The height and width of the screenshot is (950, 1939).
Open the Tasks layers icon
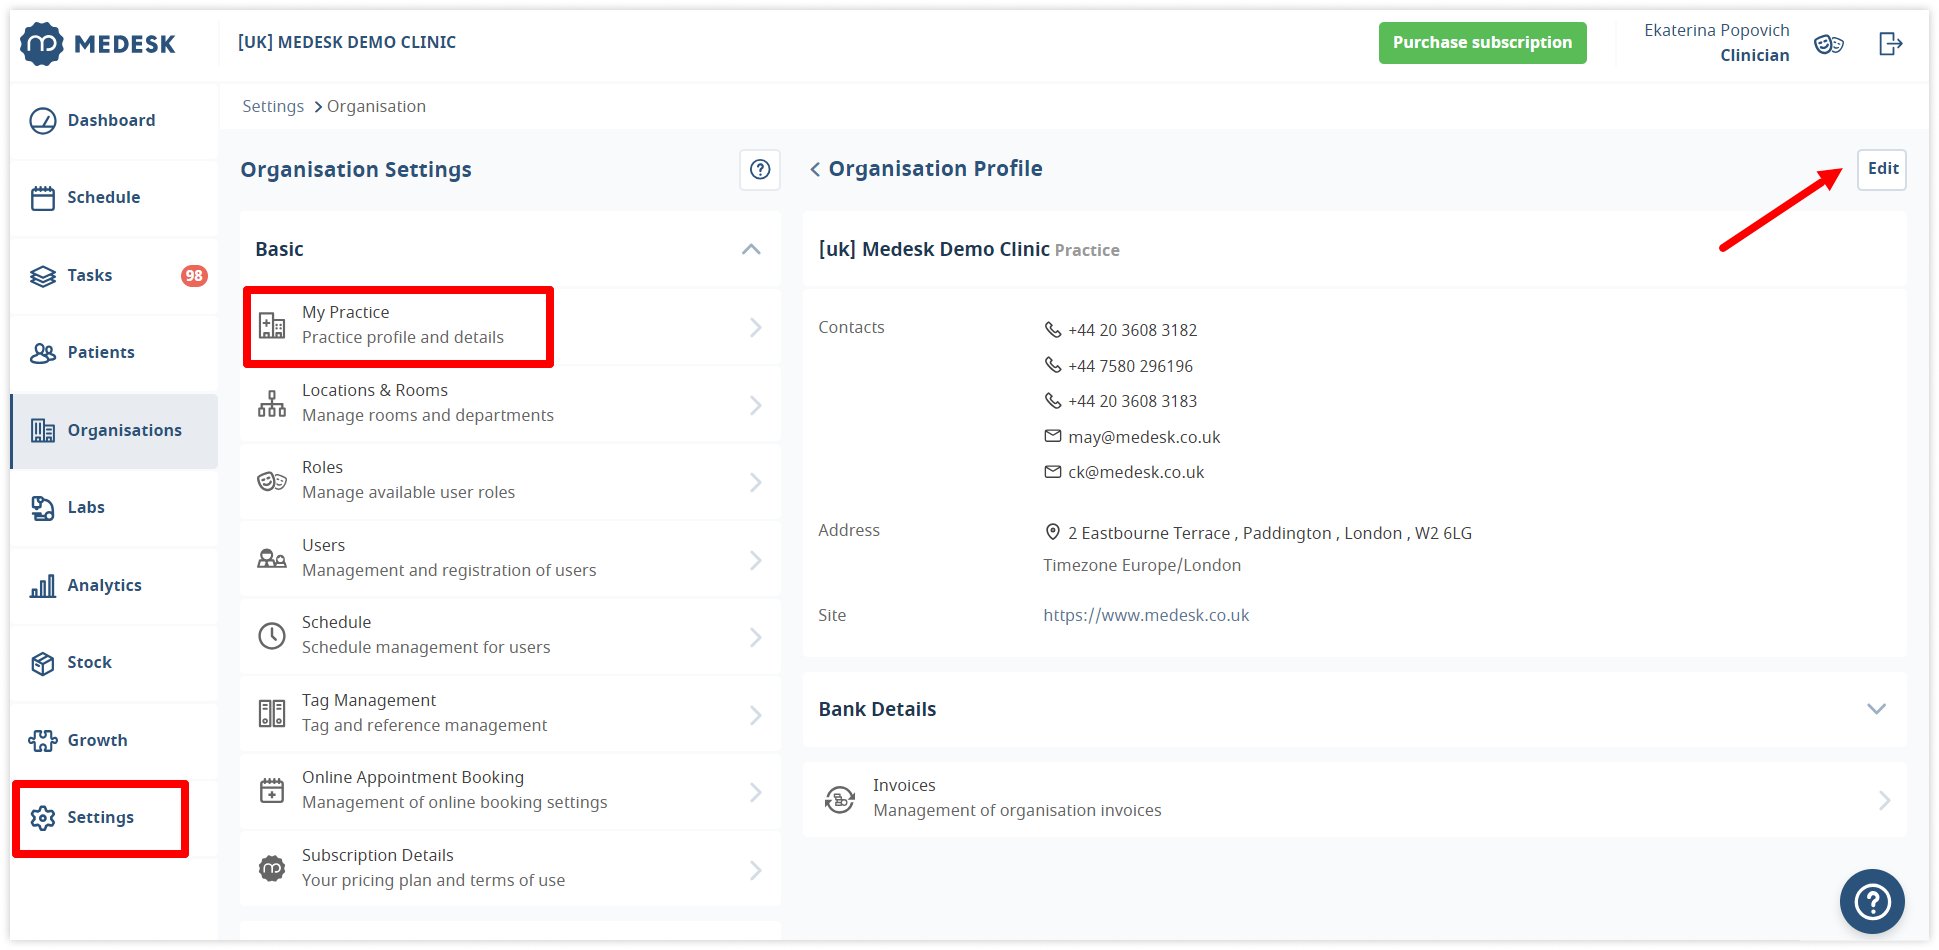(x=43, y=276)
